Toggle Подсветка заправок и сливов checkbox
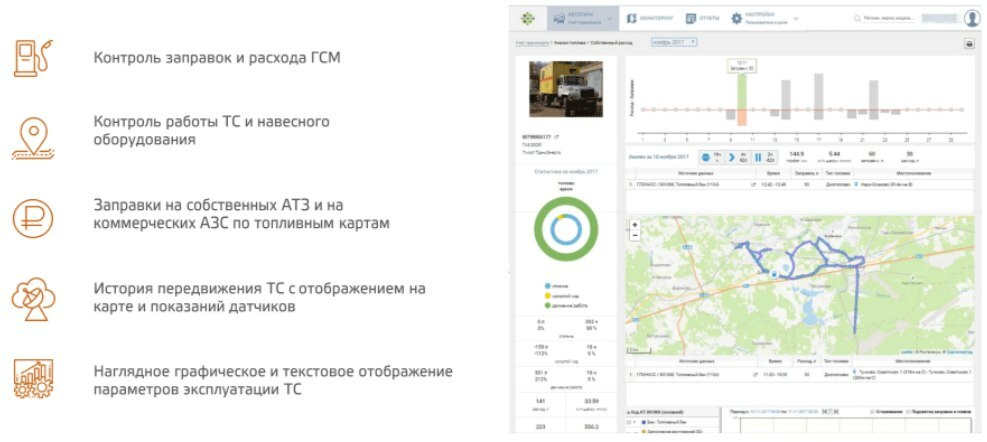Image resolution: width=987 pixels, height=442 pixels. click(x=907, y=412)
